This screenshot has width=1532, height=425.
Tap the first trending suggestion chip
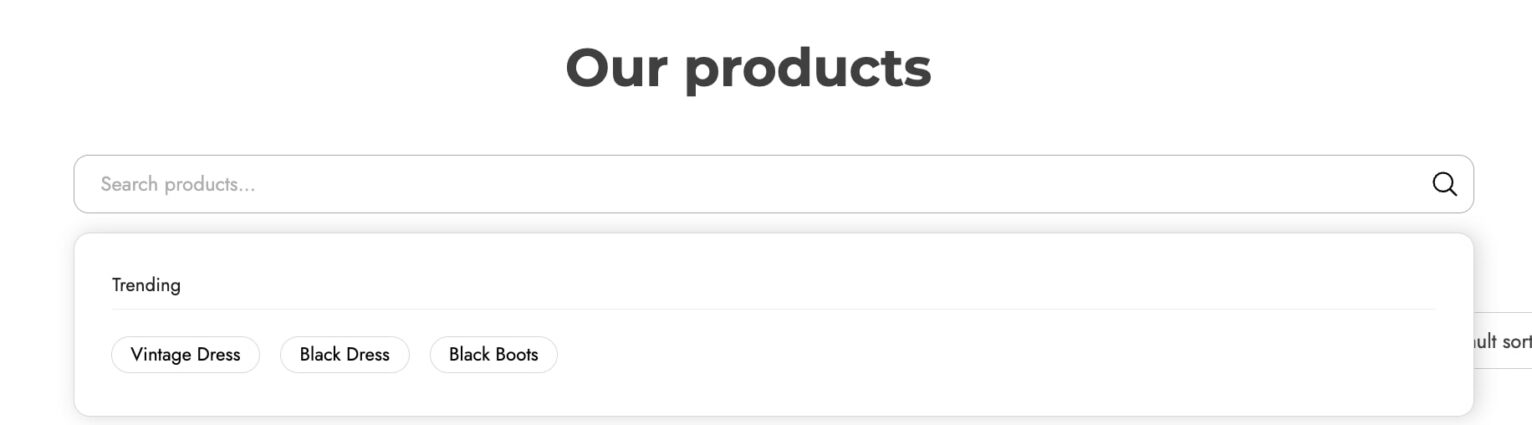(x=185, y=354)
